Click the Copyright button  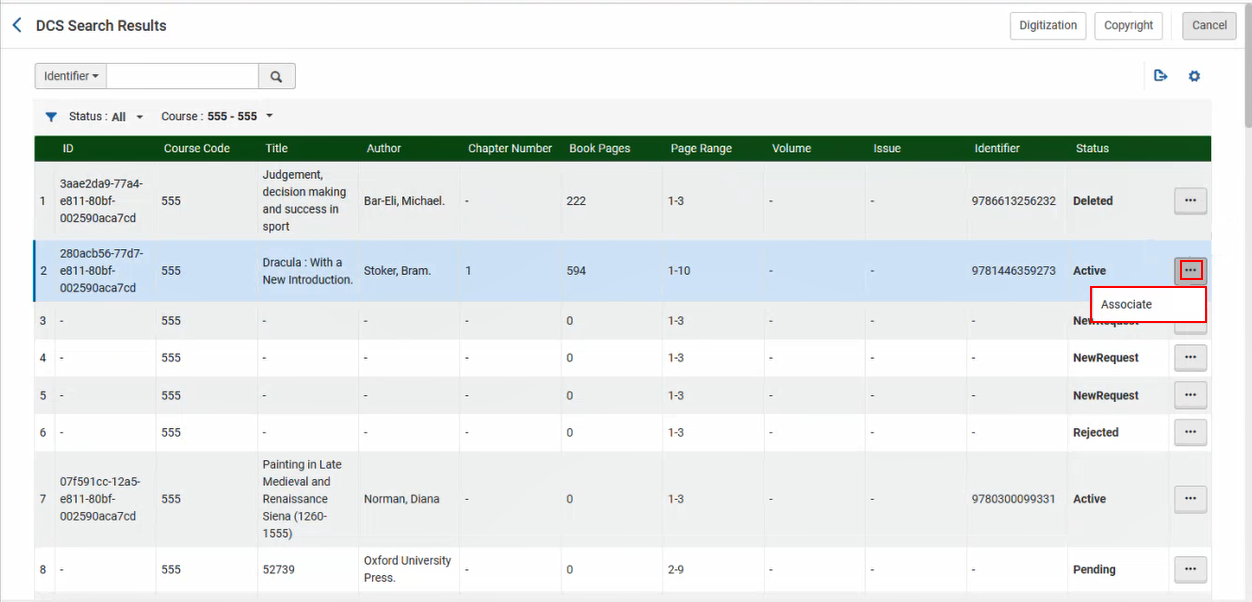pos(1128,25)
